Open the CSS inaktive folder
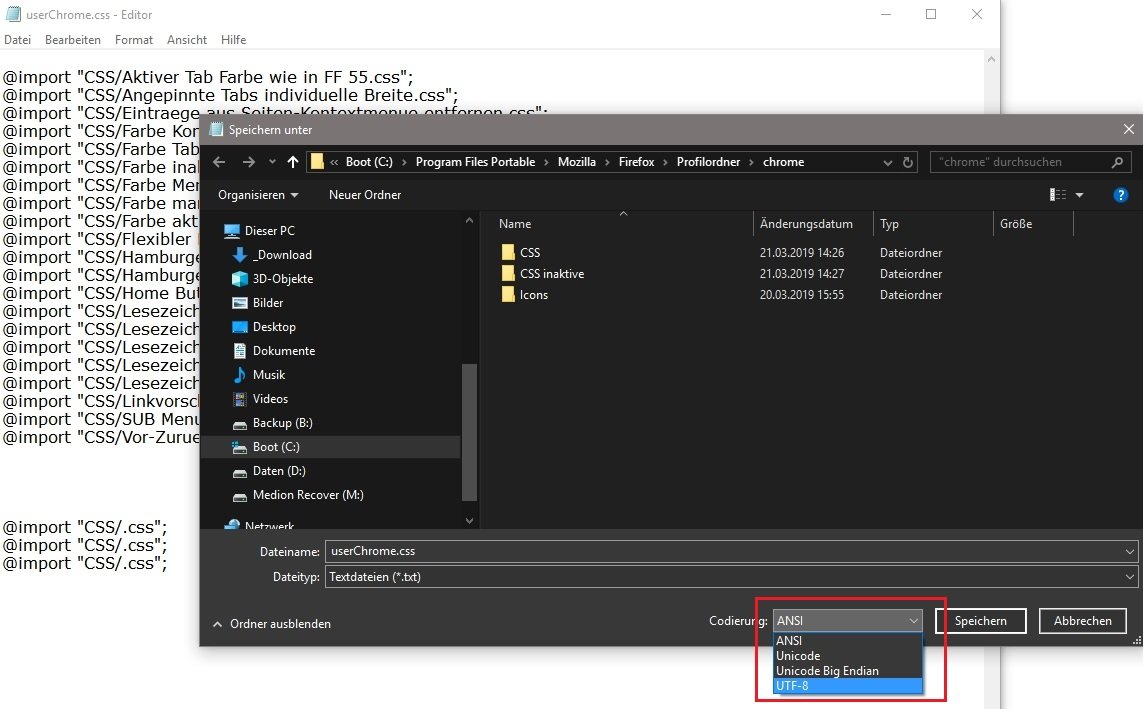Viewport: 1143px width, 709px height. pyautogui.click(x=551, y=274)
